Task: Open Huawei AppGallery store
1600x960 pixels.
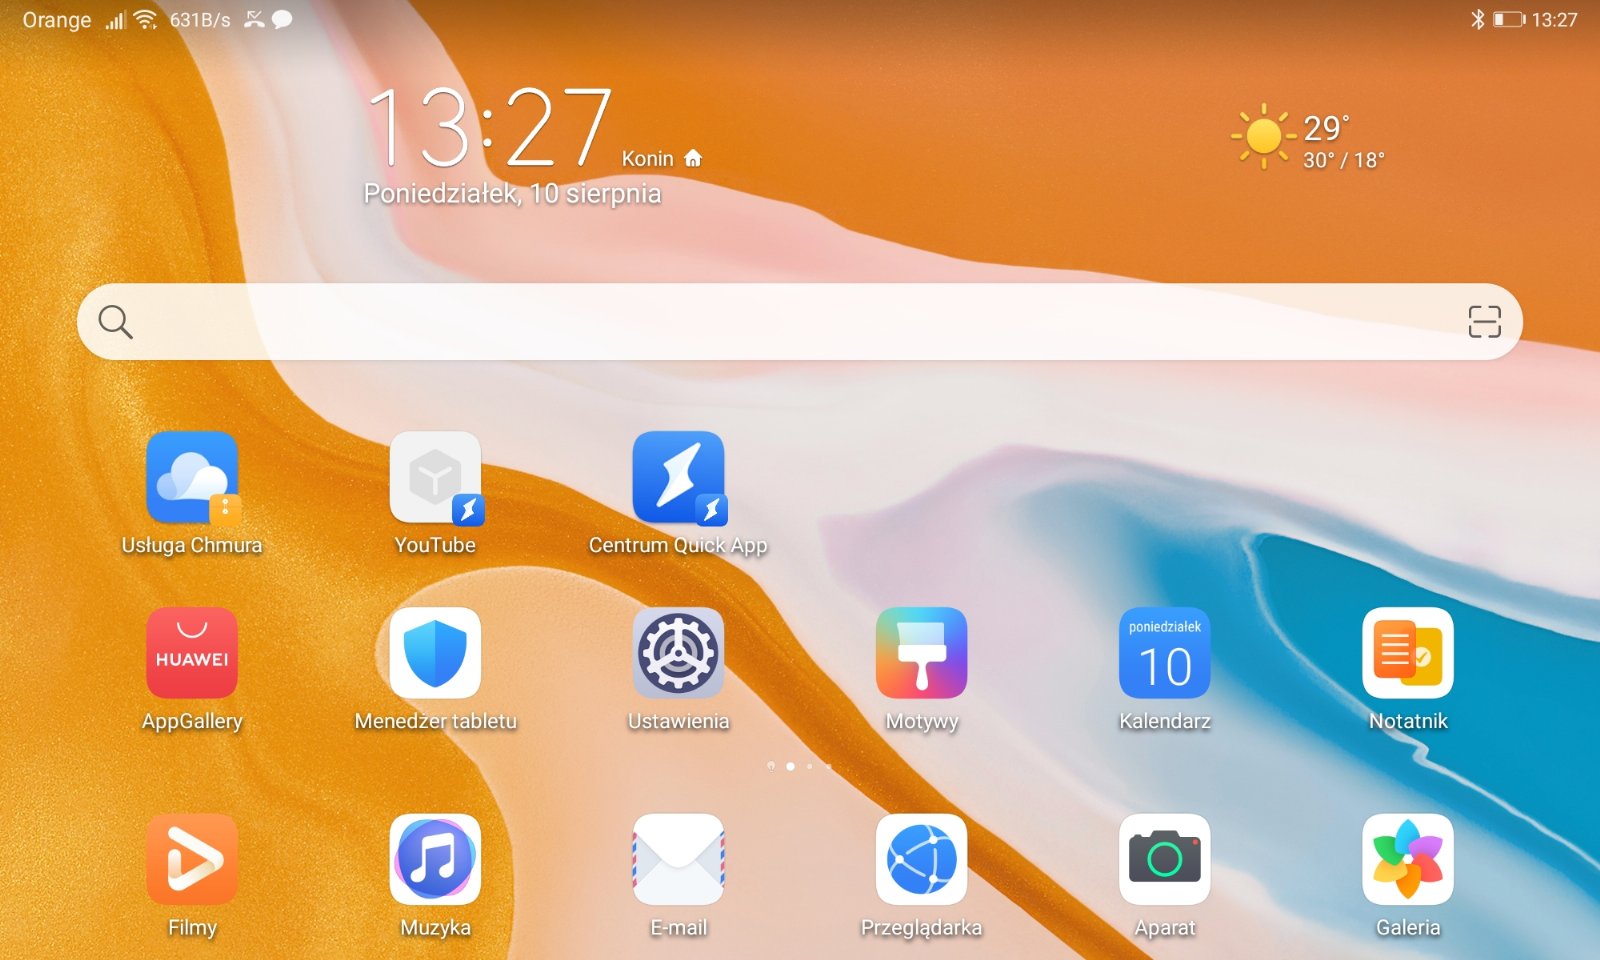Action: point(192,653)
